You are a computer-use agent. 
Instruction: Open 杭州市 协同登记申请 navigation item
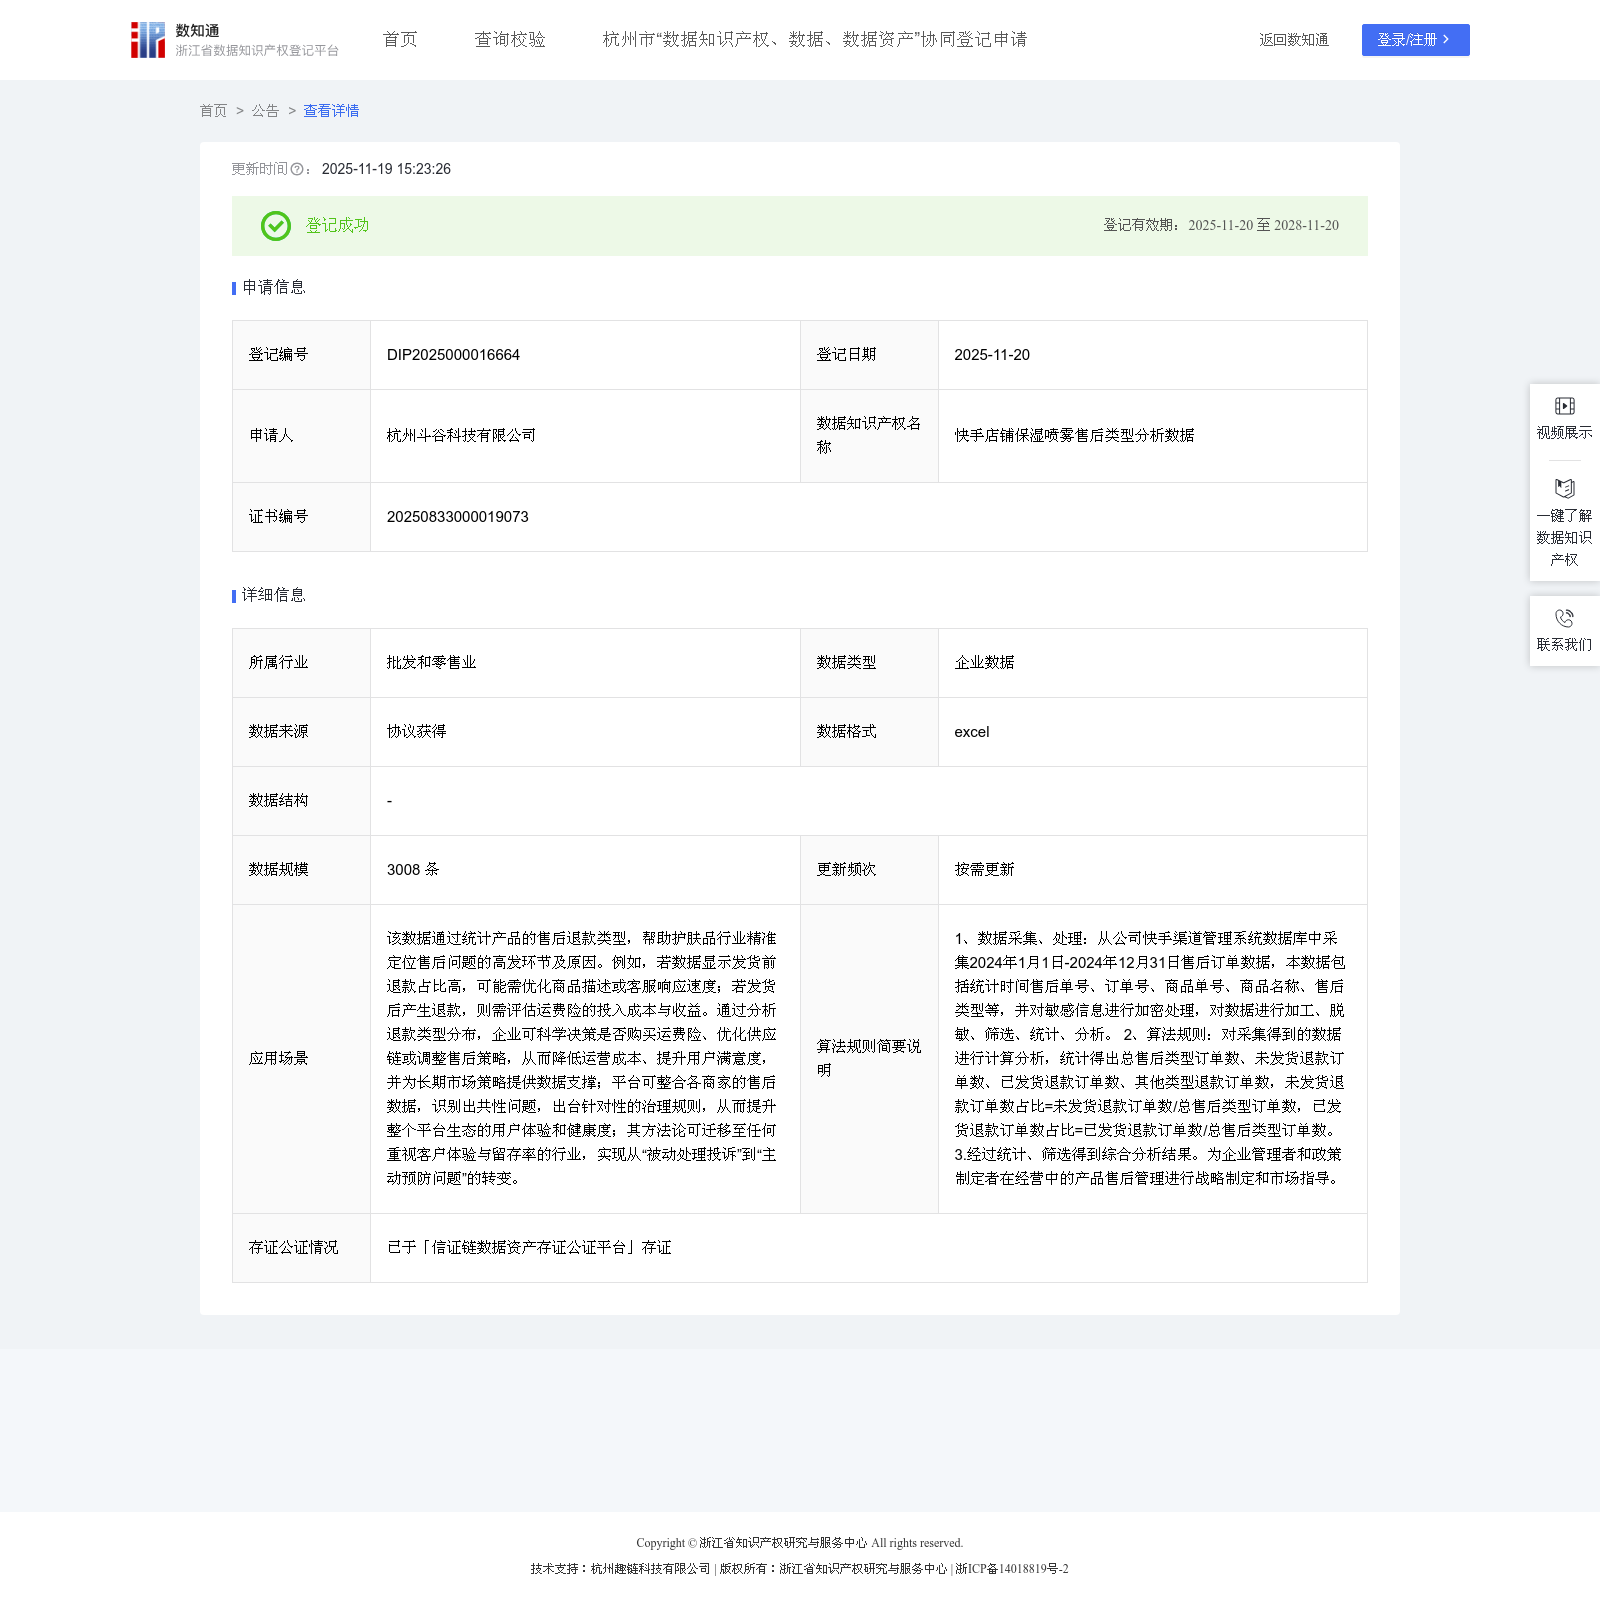[814, 40]
